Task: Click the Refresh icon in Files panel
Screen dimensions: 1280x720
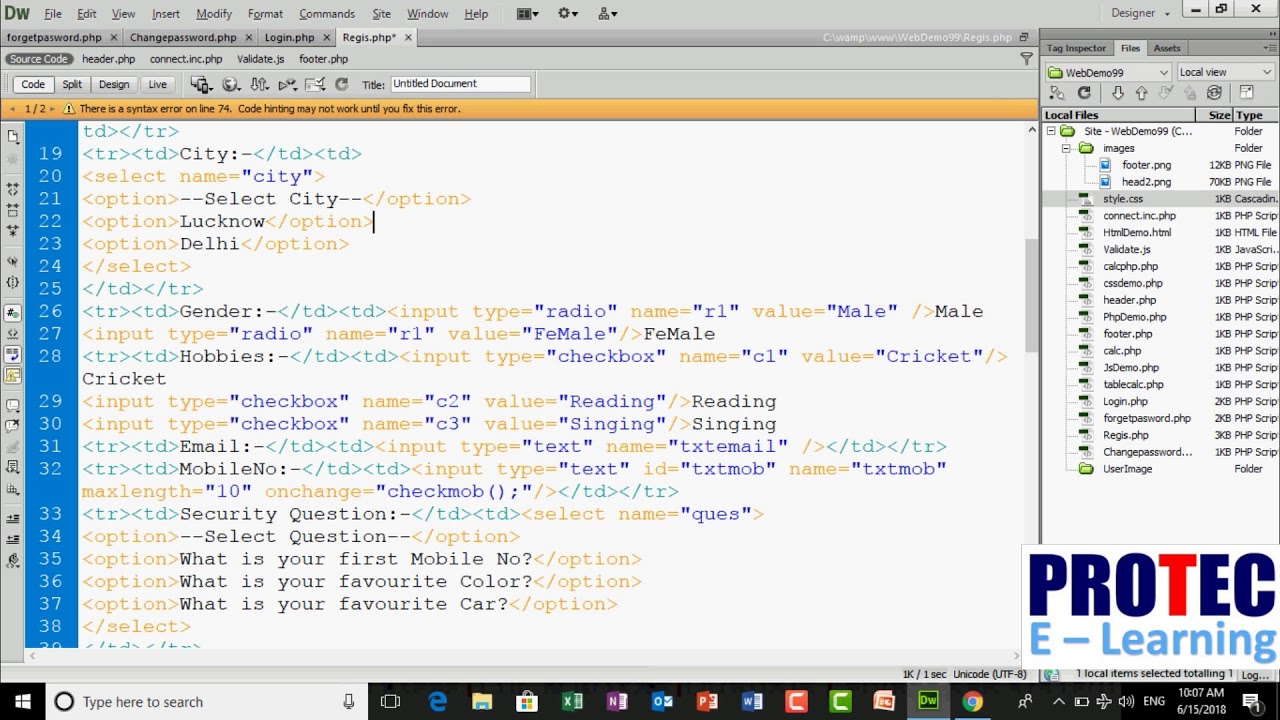Action: pos(1084,93)
